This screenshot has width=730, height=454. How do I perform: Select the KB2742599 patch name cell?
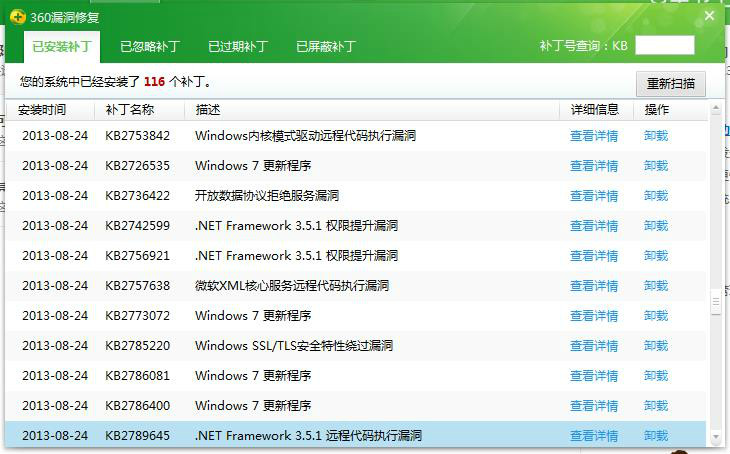pyautogui.click(x=137, y=226)
